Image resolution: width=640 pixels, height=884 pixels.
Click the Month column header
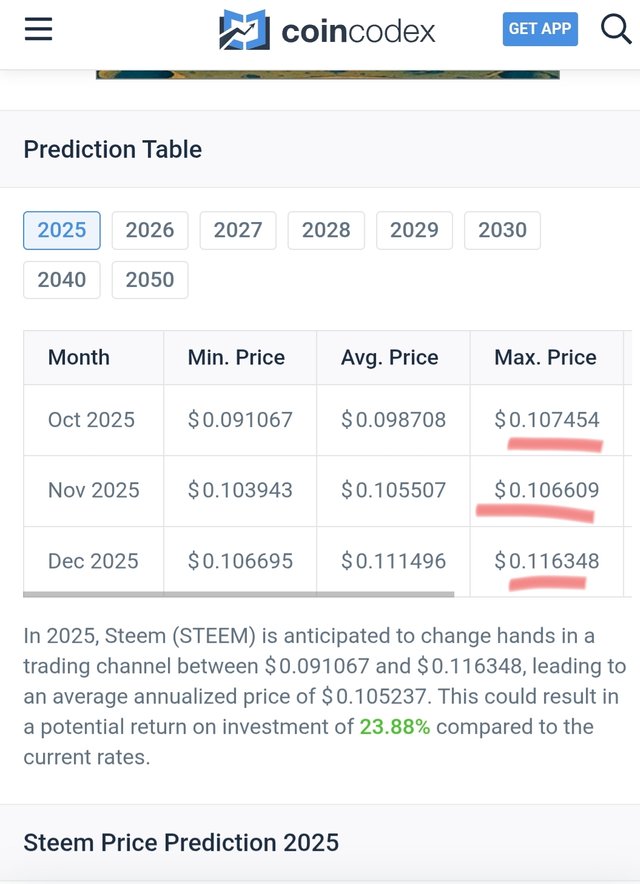pos(79,358)
